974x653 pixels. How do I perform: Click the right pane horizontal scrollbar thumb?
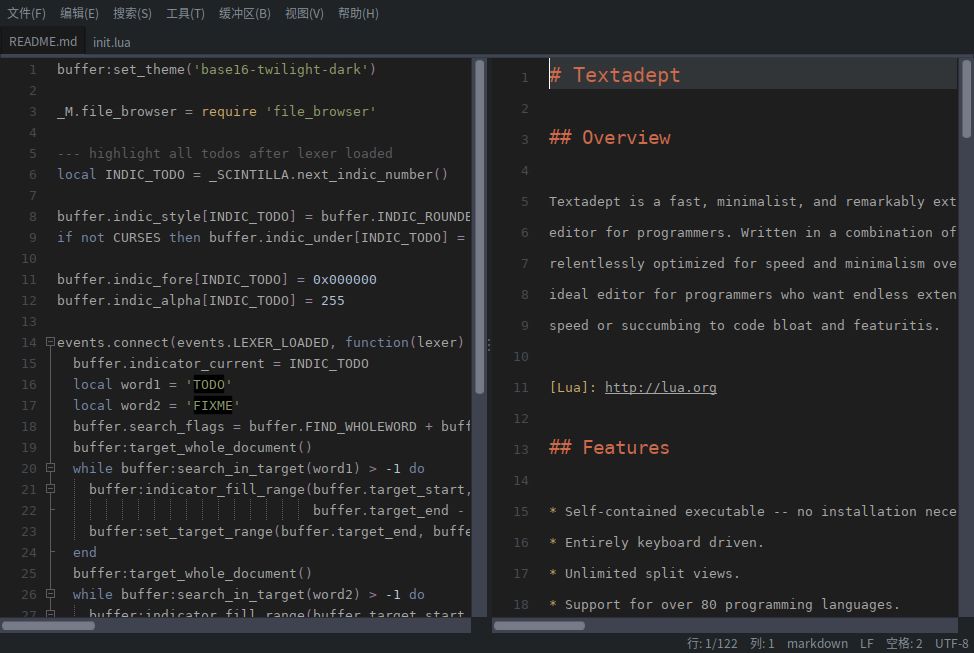539,625
